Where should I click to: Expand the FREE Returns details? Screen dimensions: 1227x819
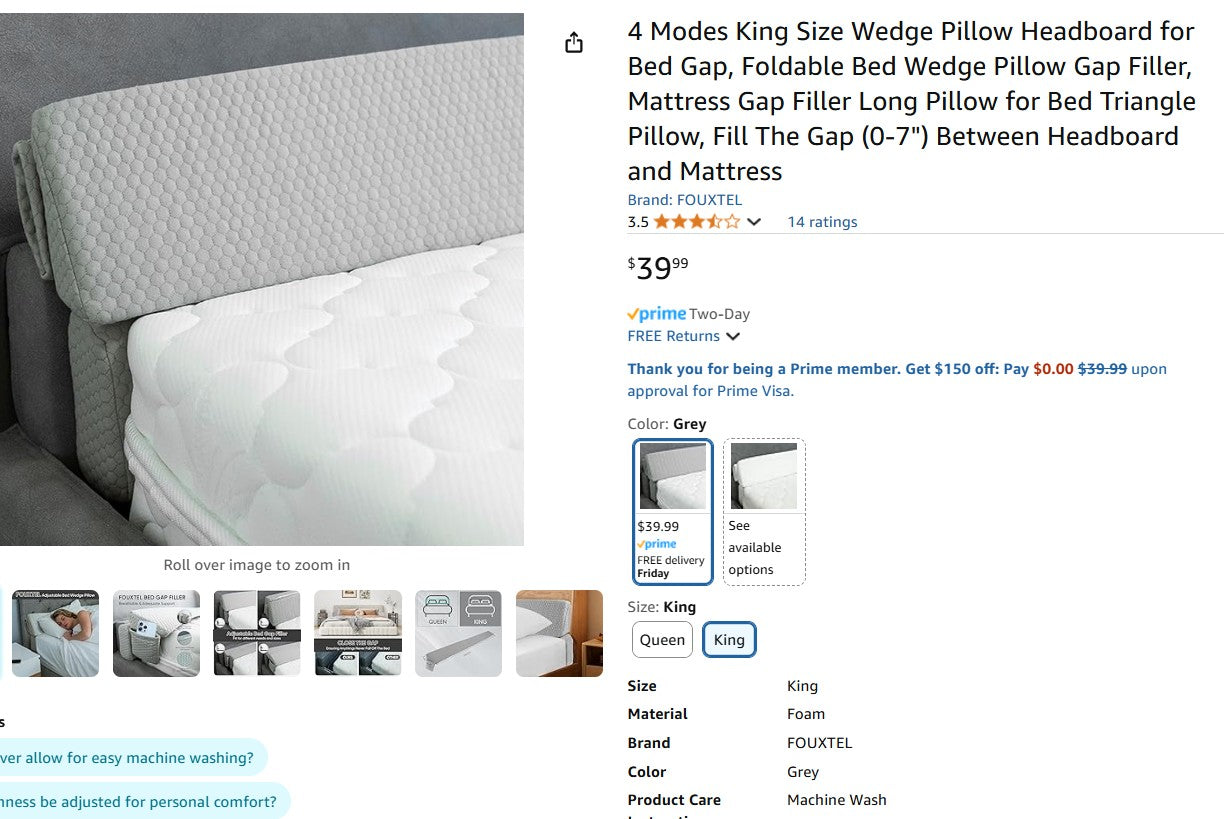(x=683, y=336)
